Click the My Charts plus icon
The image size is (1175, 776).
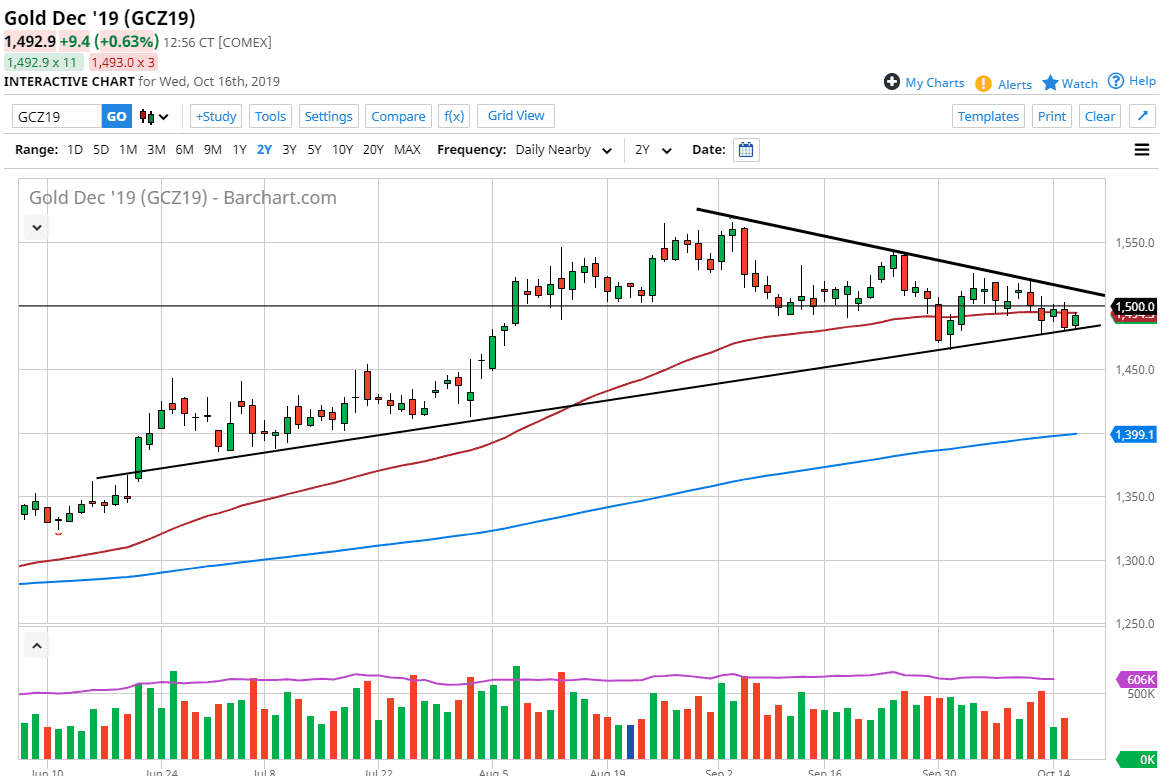[890, 82]
